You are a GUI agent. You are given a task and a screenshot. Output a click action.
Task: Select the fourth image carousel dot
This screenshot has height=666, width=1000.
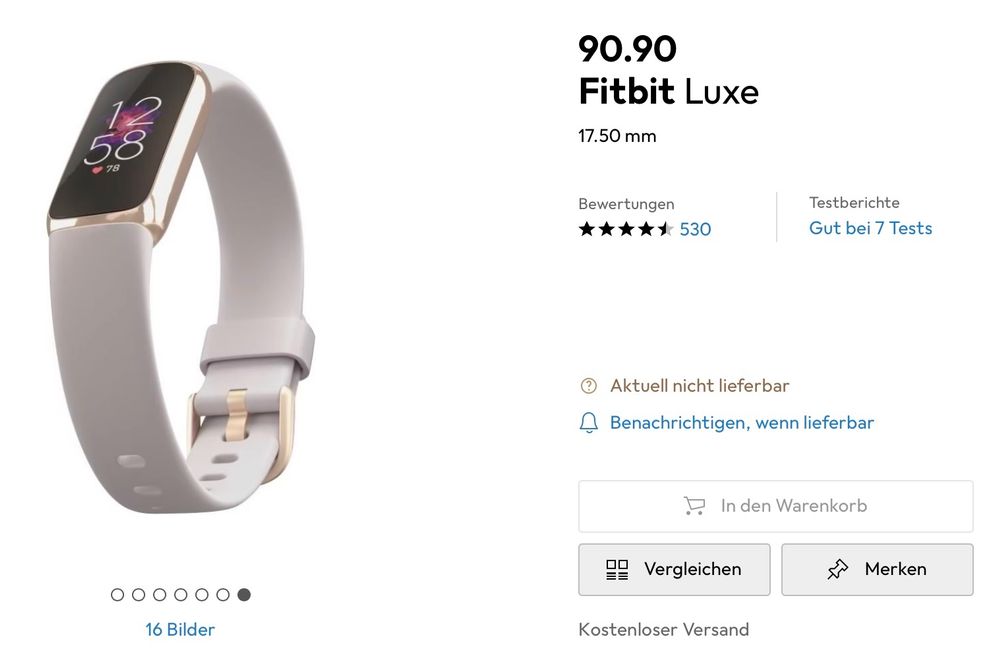click(180, 595)
